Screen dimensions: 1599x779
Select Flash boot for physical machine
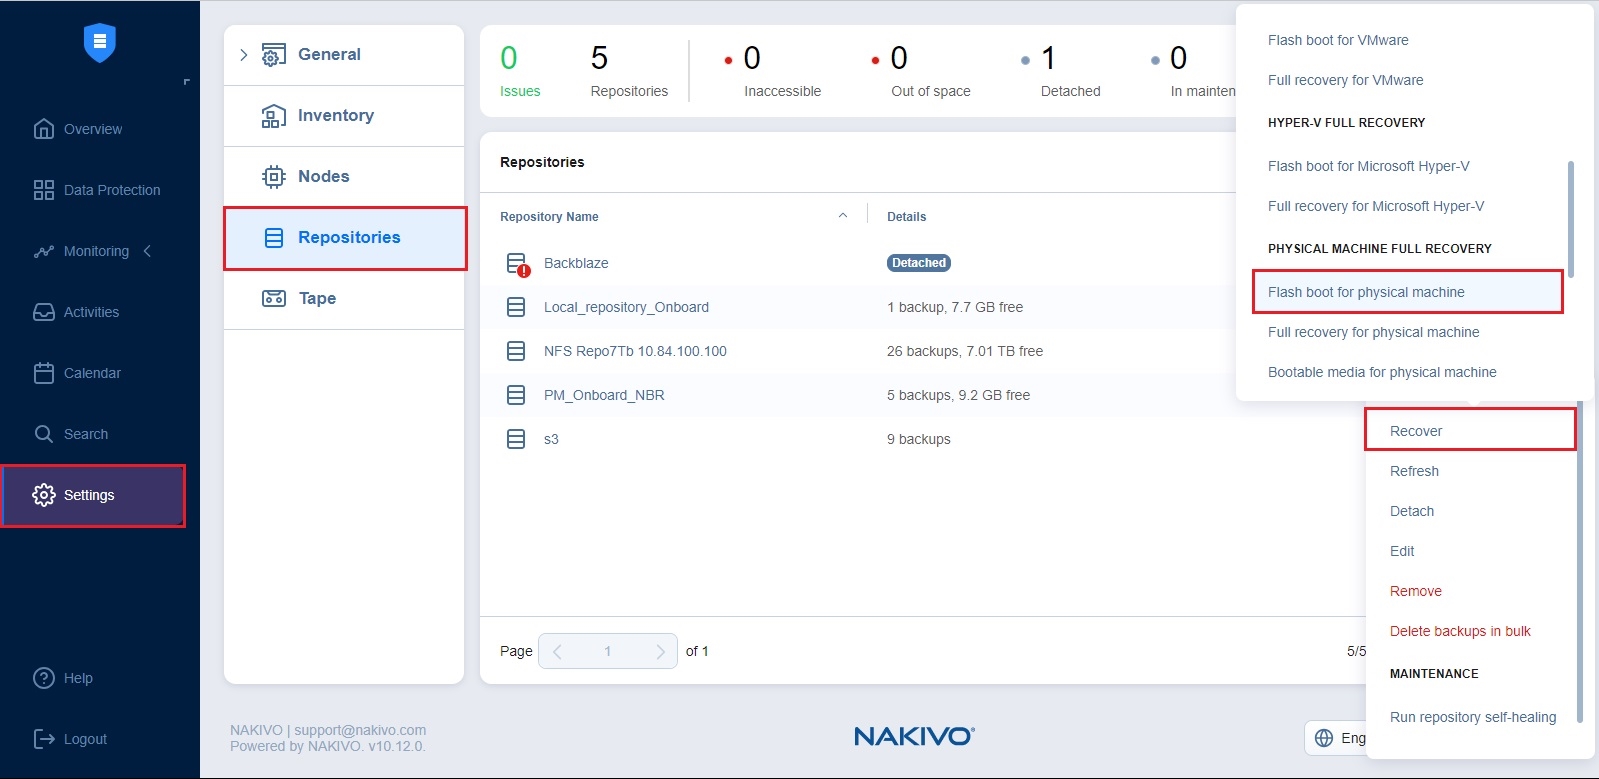pos(1365,292)
